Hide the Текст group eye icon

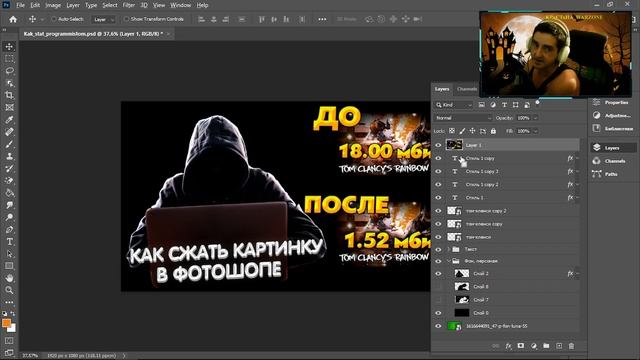click(x=438, y=249)
